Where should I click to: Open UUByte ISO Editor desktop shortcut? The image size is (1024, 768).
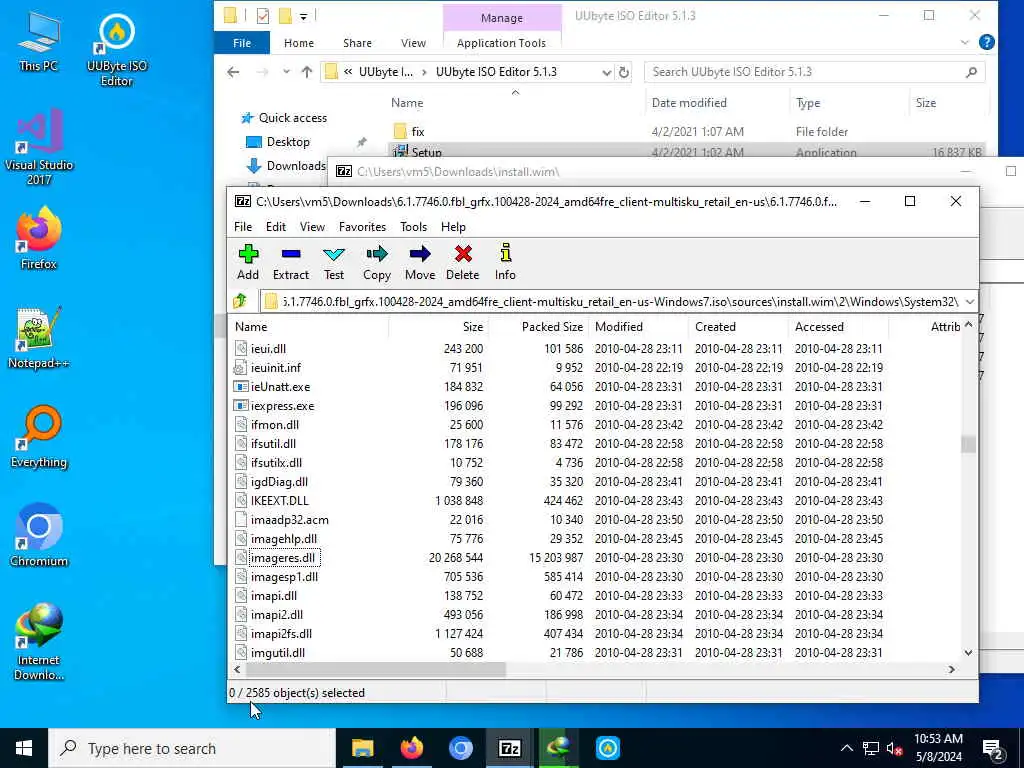[x=117, y=51]
